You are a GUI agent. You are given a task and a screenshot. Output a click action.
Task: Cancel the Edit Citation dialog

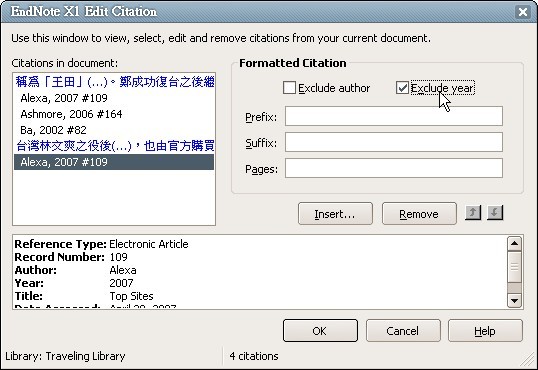tap(403, 331)
